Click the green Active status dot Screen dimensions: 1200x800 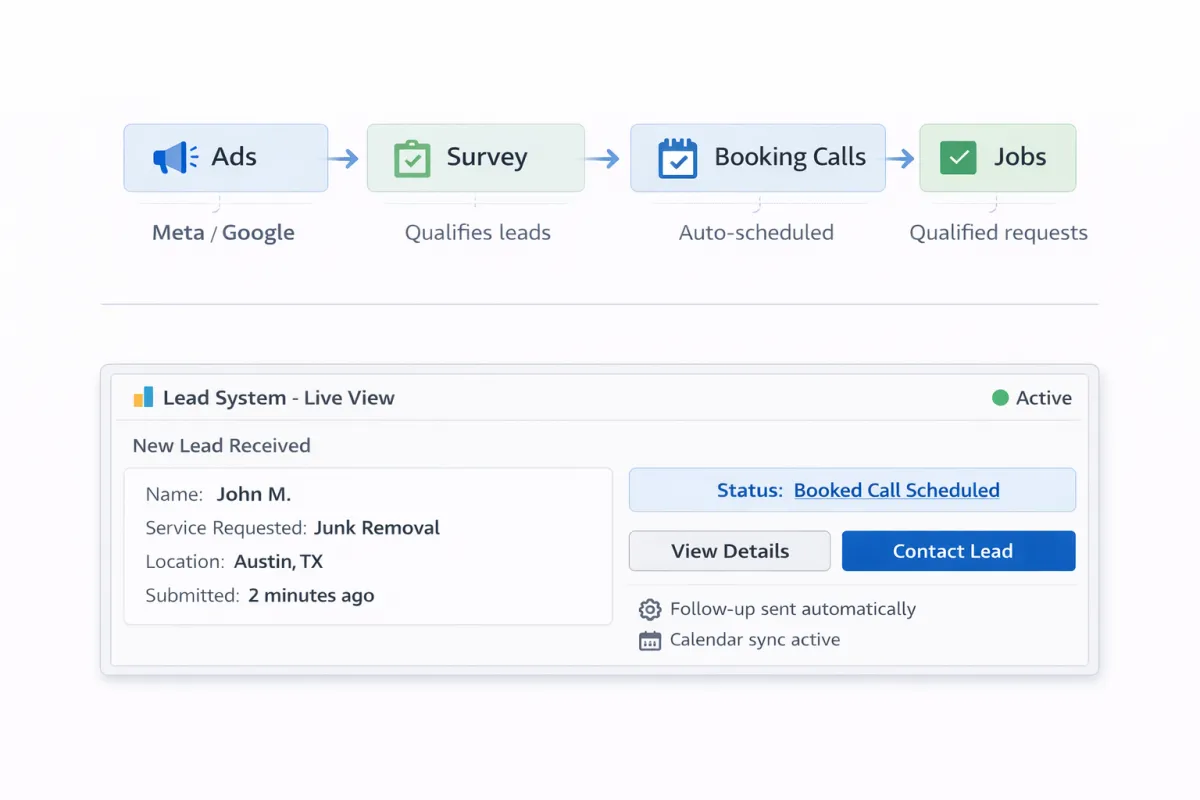(x=1000, y=398)
